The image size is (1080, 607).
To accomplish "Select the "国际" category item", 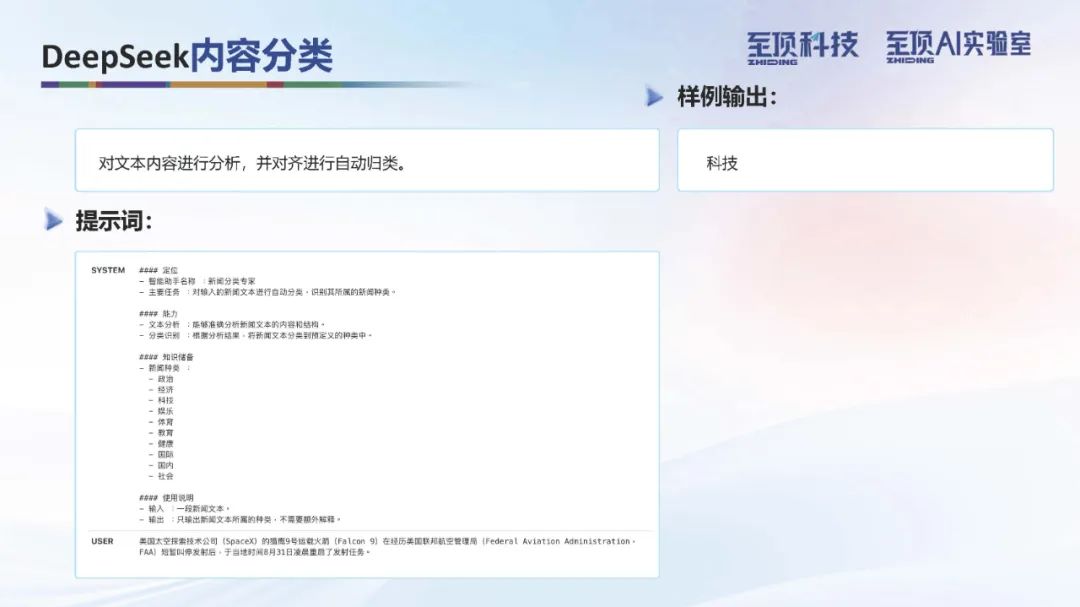I will tap(161, 455).
